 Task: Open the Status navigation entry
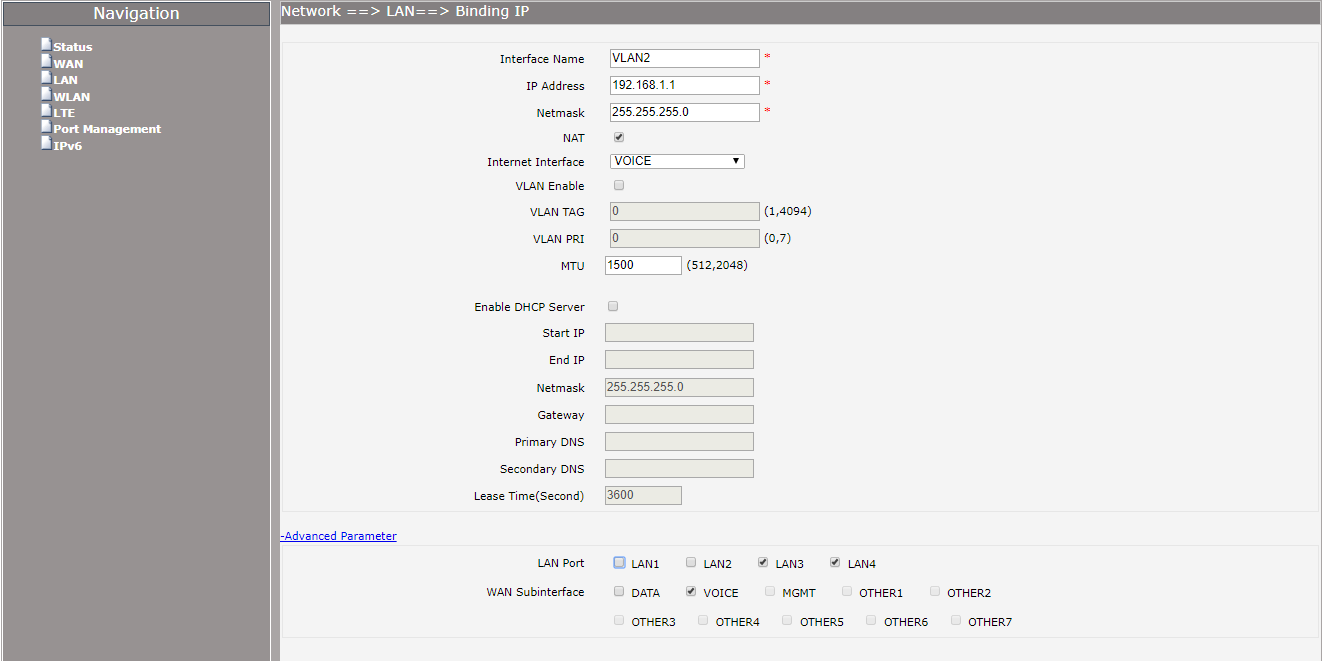(72, 47)
